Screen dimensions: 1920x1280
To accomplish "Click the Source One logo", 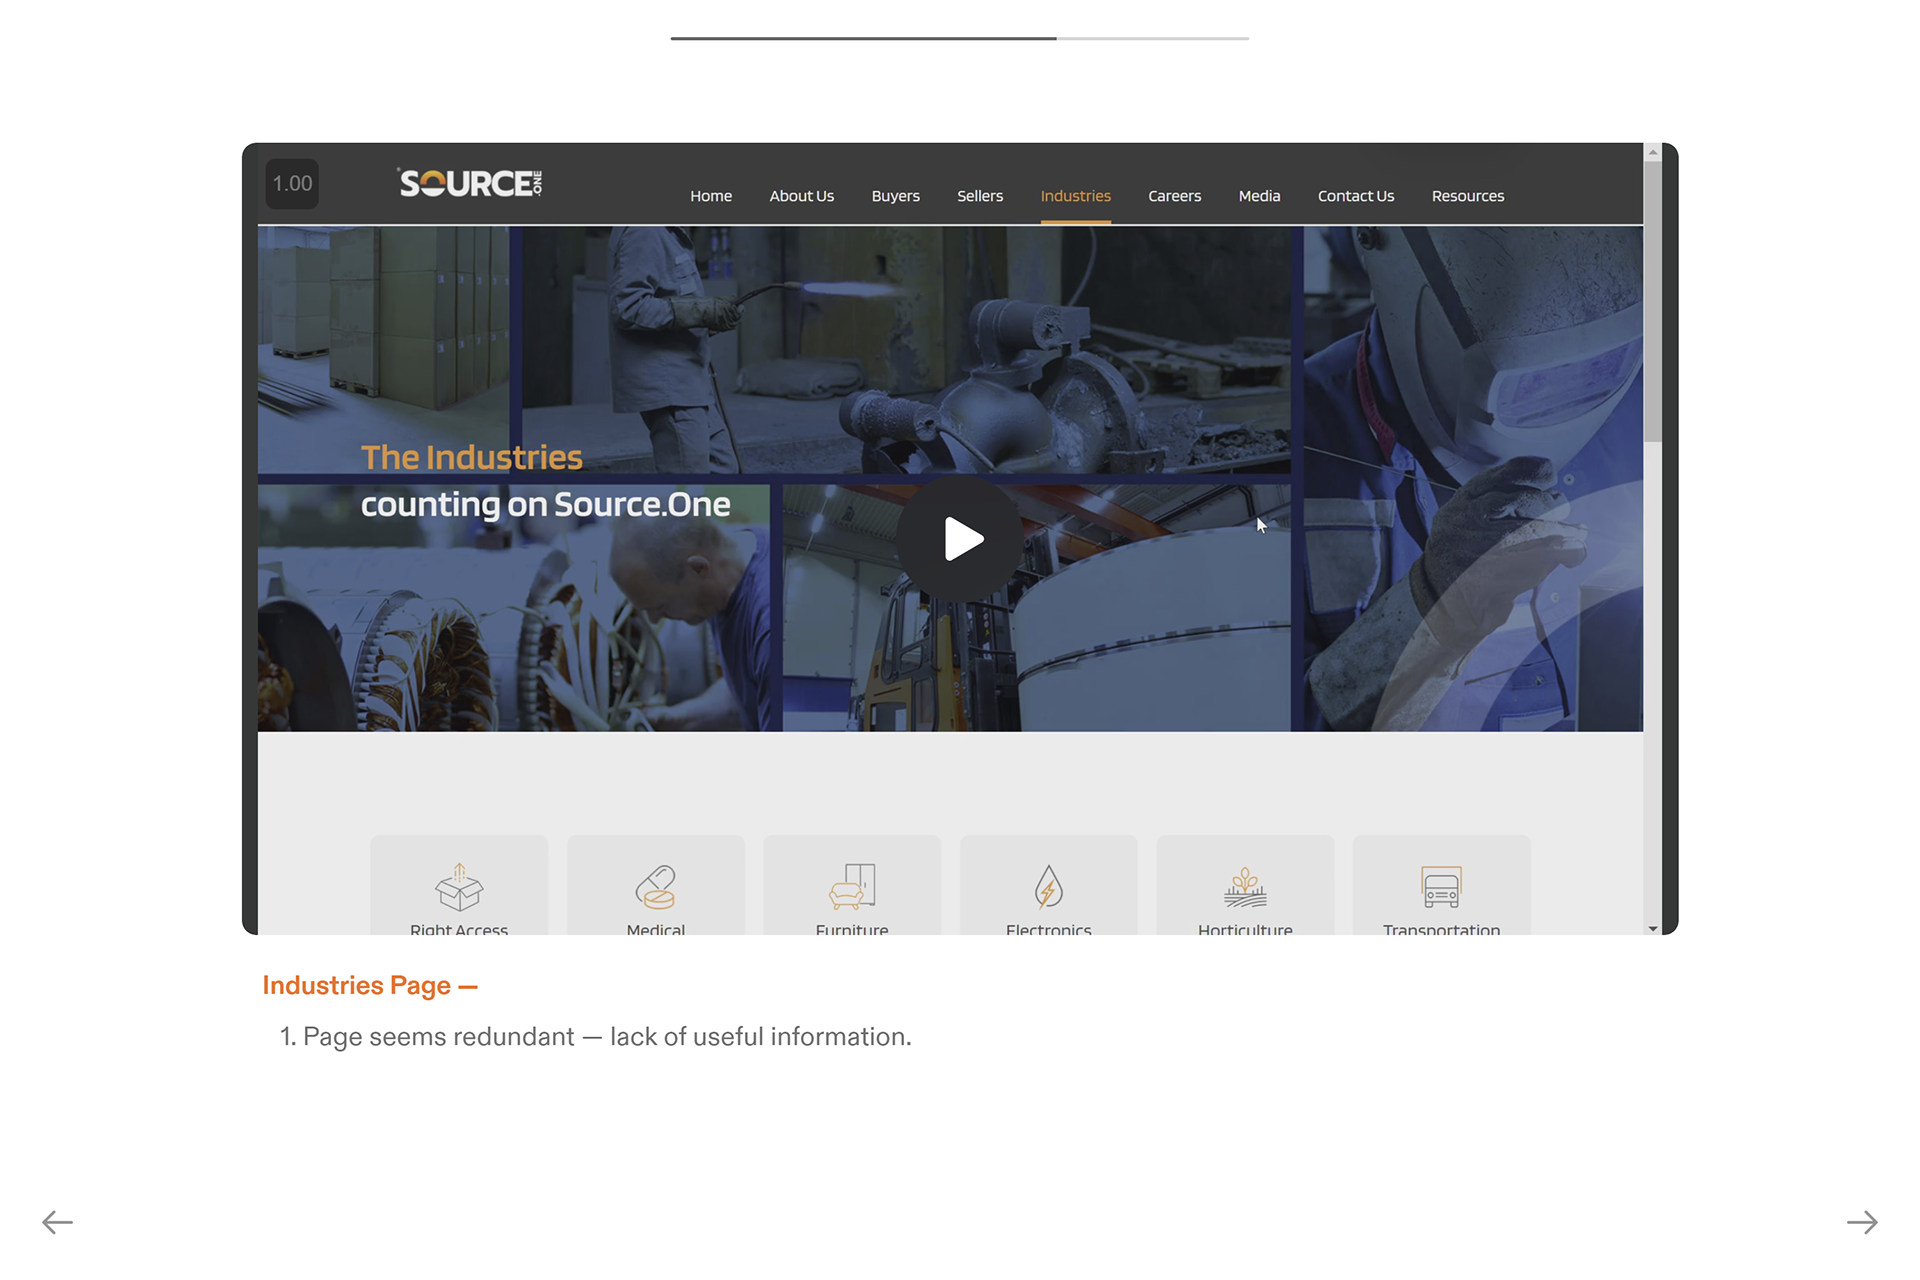I will point(470,183).
